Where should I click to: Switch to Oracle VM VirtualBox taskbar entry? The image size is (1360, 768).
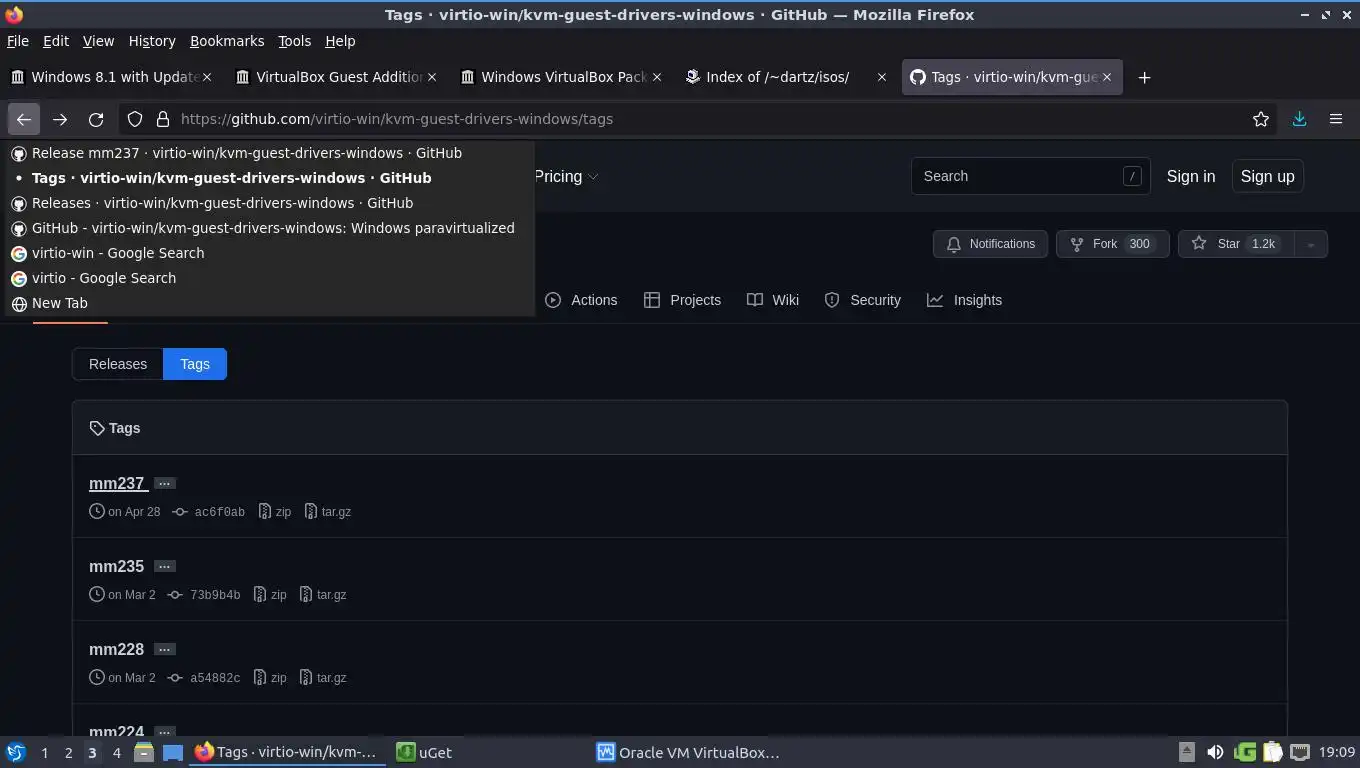tap(688, 752)
